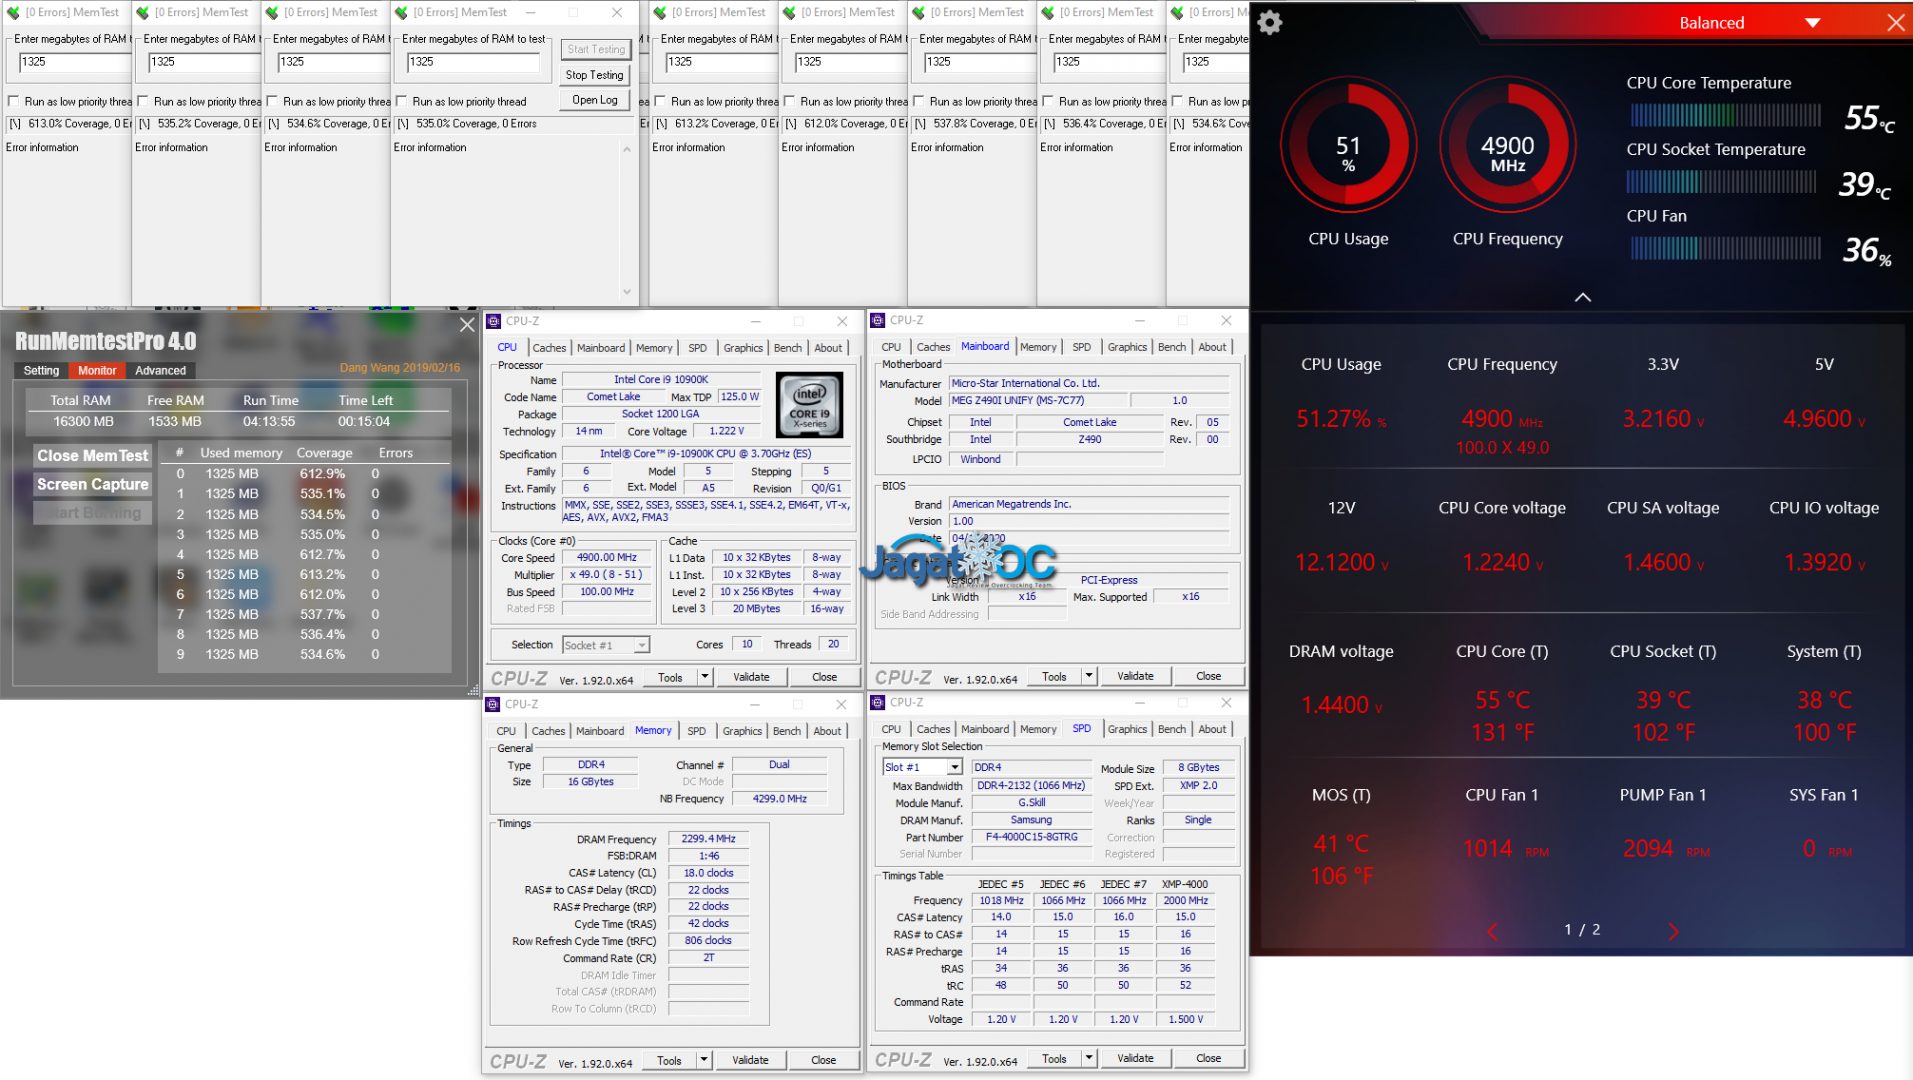Open the Slot #1 memory slot dropdown
The width and height of the screenshot is (1913, 1080).
pos(954,767)
